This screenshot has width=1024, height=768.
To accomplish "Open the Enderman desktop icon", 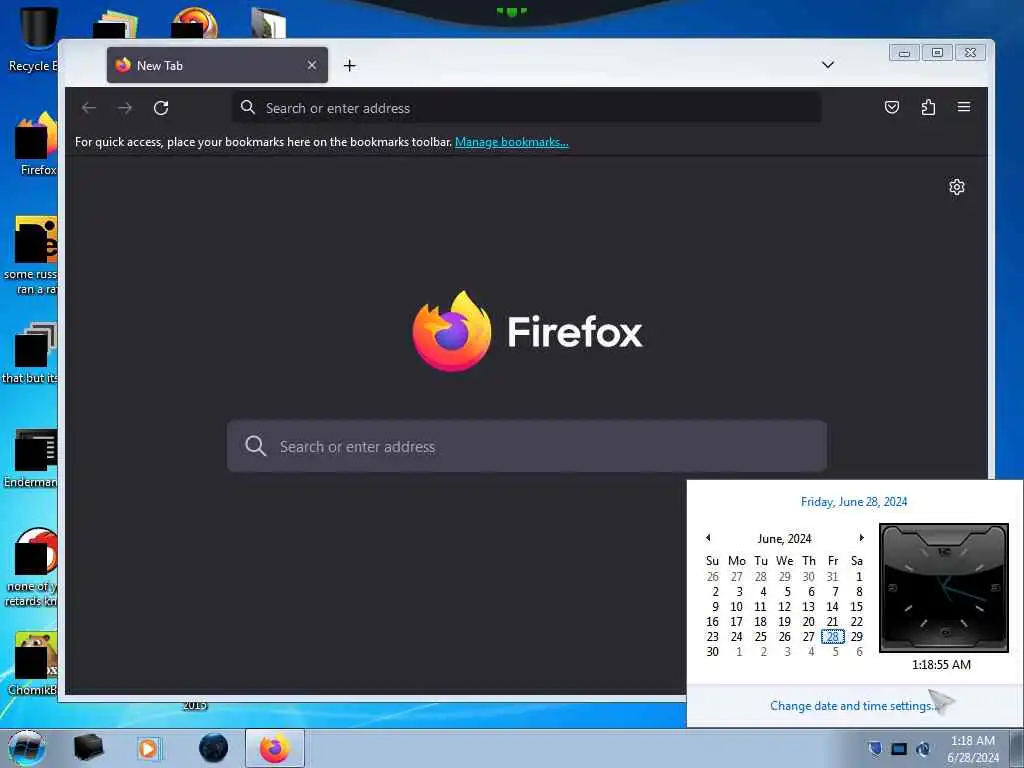I will tap(31, 458).
